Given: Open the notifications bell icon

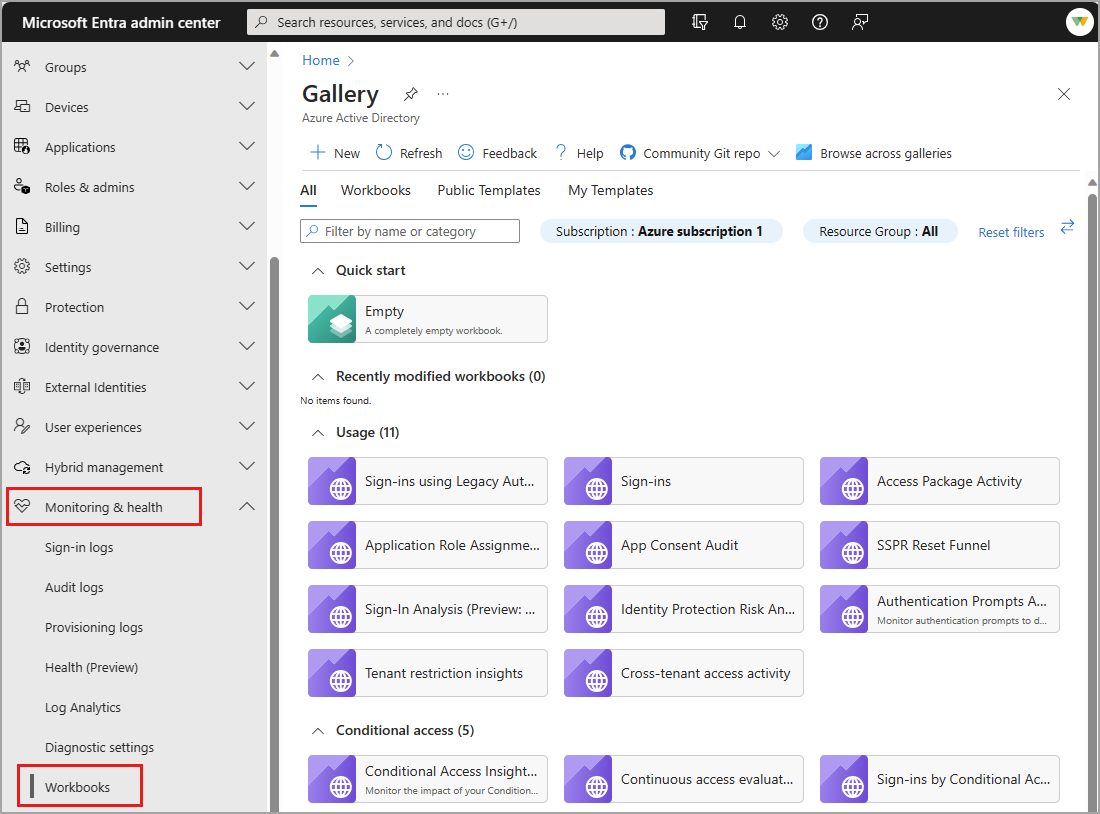Looking at the screenshot, I should click(740, 21).
